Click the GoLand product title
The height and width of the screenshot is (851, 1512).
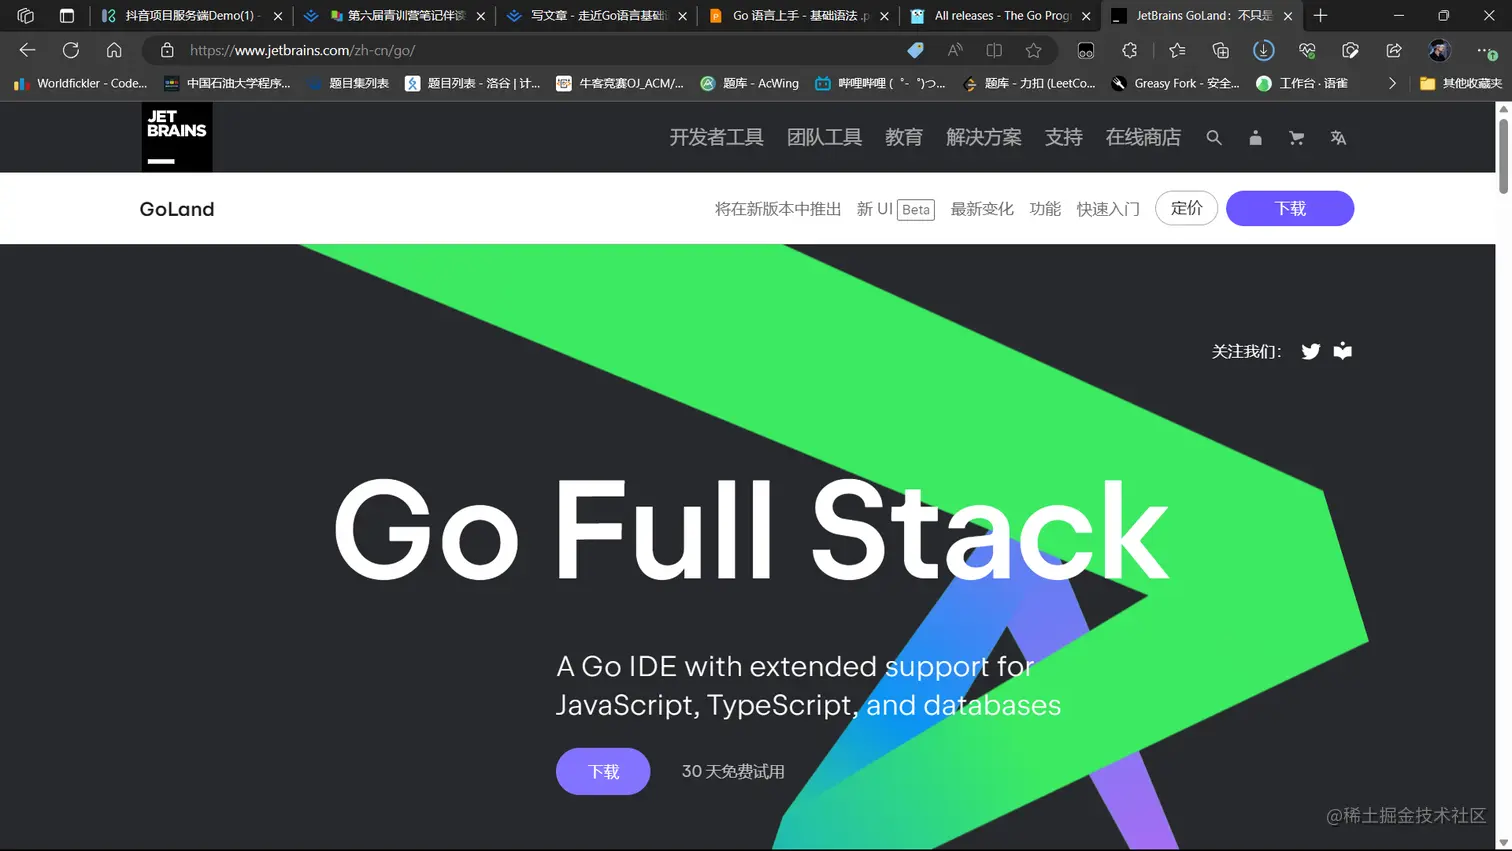[177, 209]
